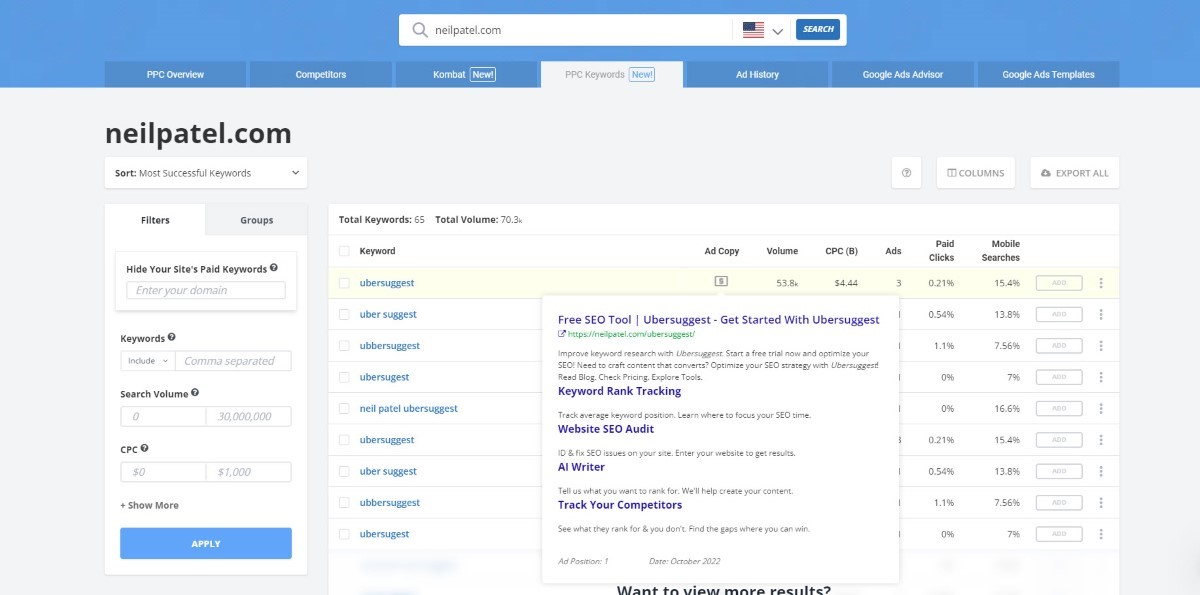Click EXPORT ALL
Image resolution: width=1200 pixels, height=595 pixels.
(1075, 173)
